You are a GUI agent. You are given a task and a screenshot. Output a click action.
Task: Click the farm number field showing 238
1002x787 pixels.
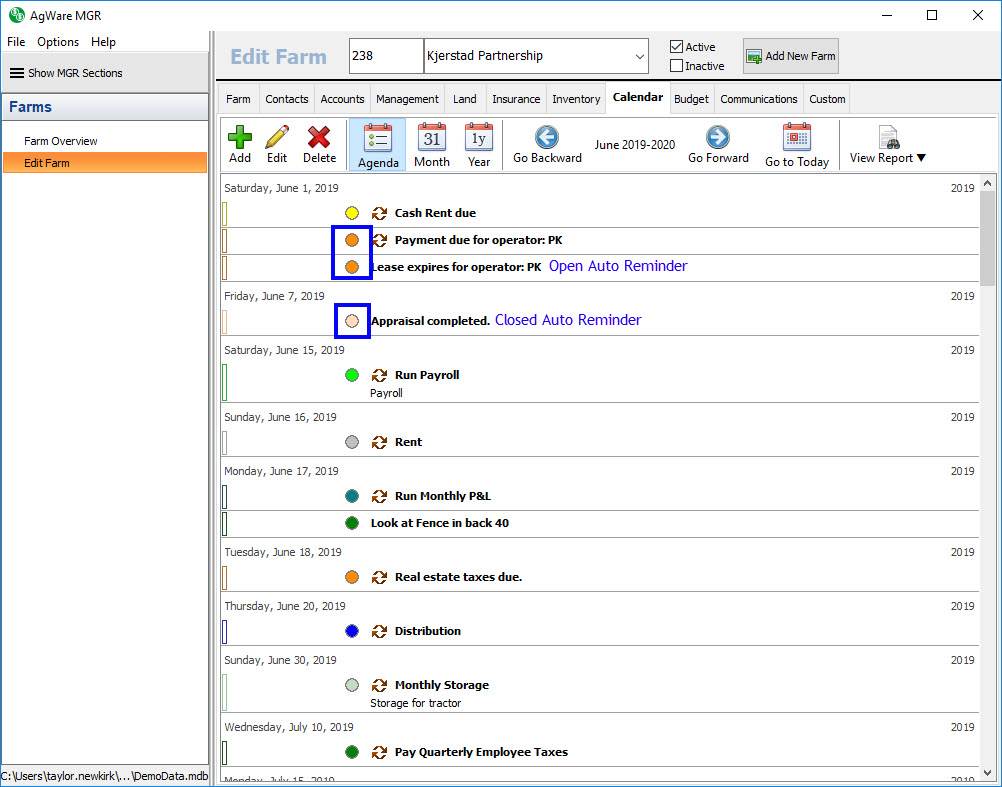385,56
